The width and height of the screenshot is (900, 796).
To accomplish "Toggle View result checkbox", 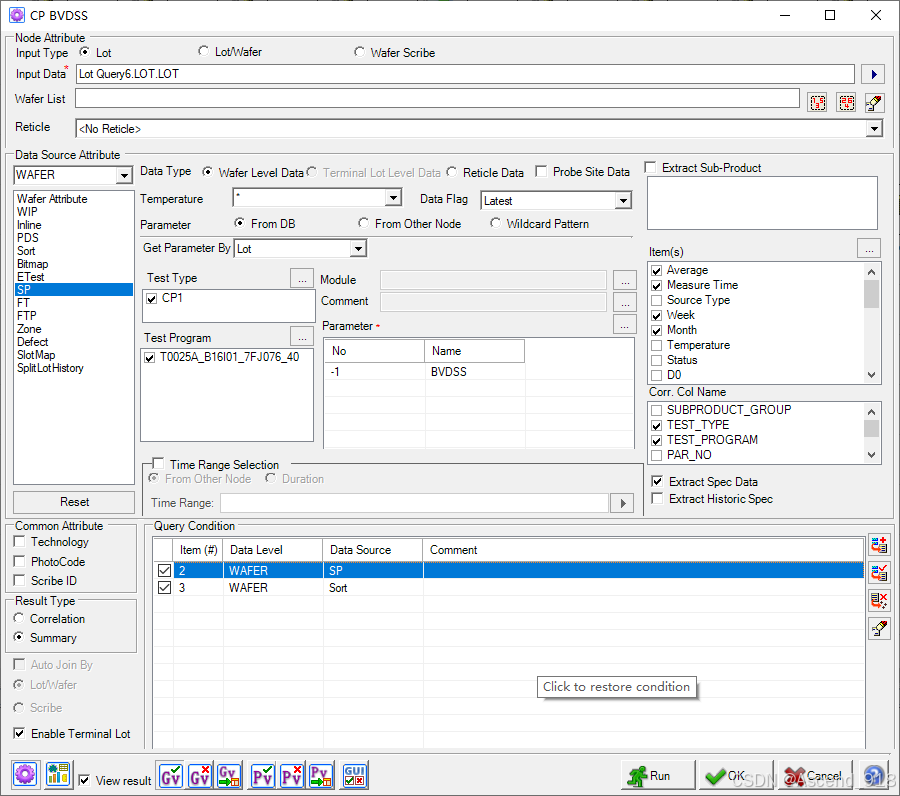I will pyautogui.click(x=84, y=780).
